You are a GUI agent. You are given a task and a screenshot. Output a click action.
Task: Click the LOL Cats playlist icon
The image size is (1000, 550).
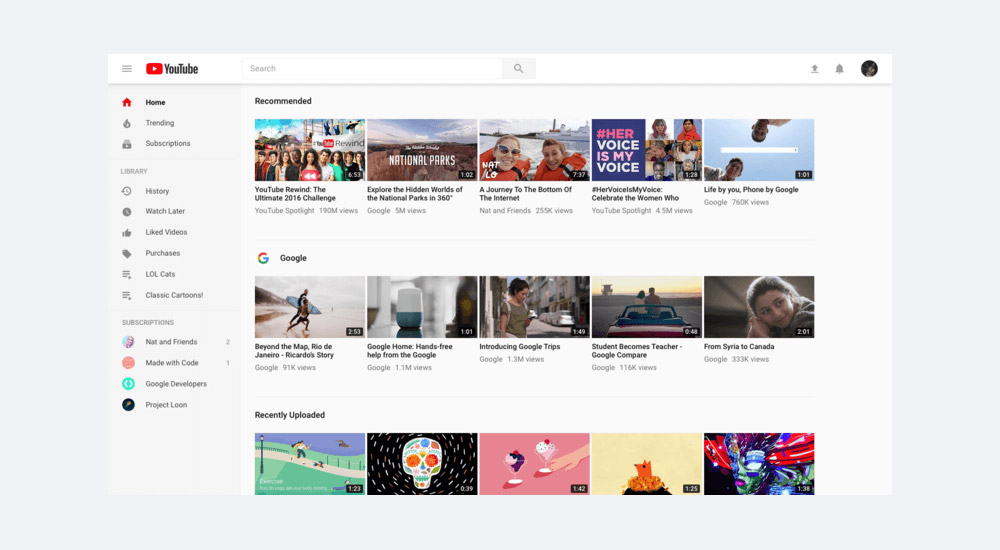pyautogui.click(x=127, y=274)
